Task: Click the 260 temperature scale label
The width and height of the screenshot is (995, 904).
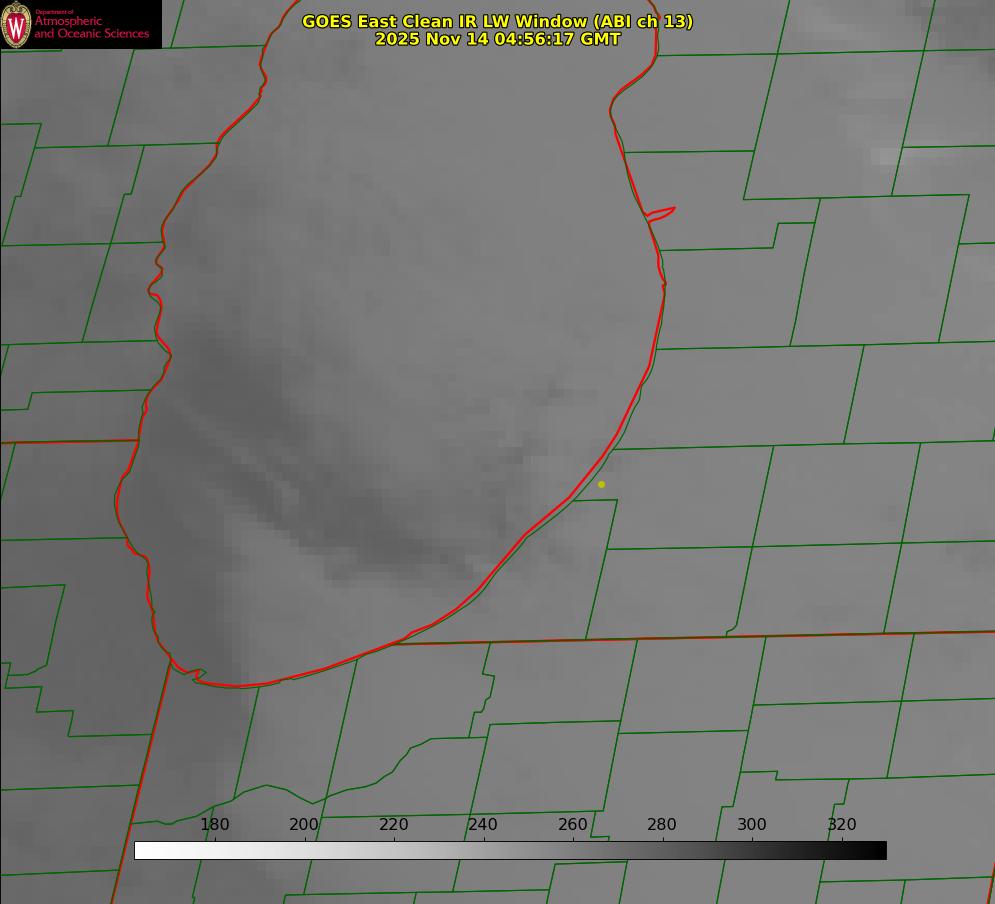Action: tap(573, 825)
